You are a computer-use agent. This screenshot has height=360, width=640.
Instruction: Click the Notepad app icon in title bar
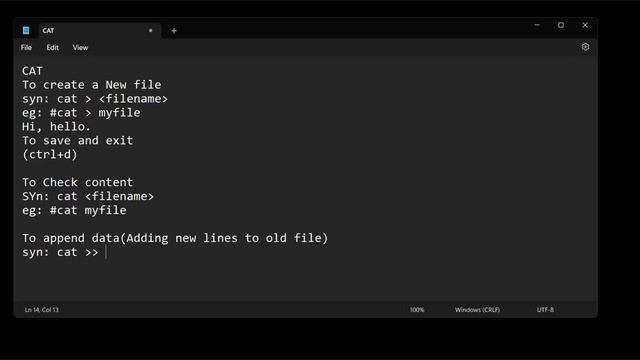point(26,30)
